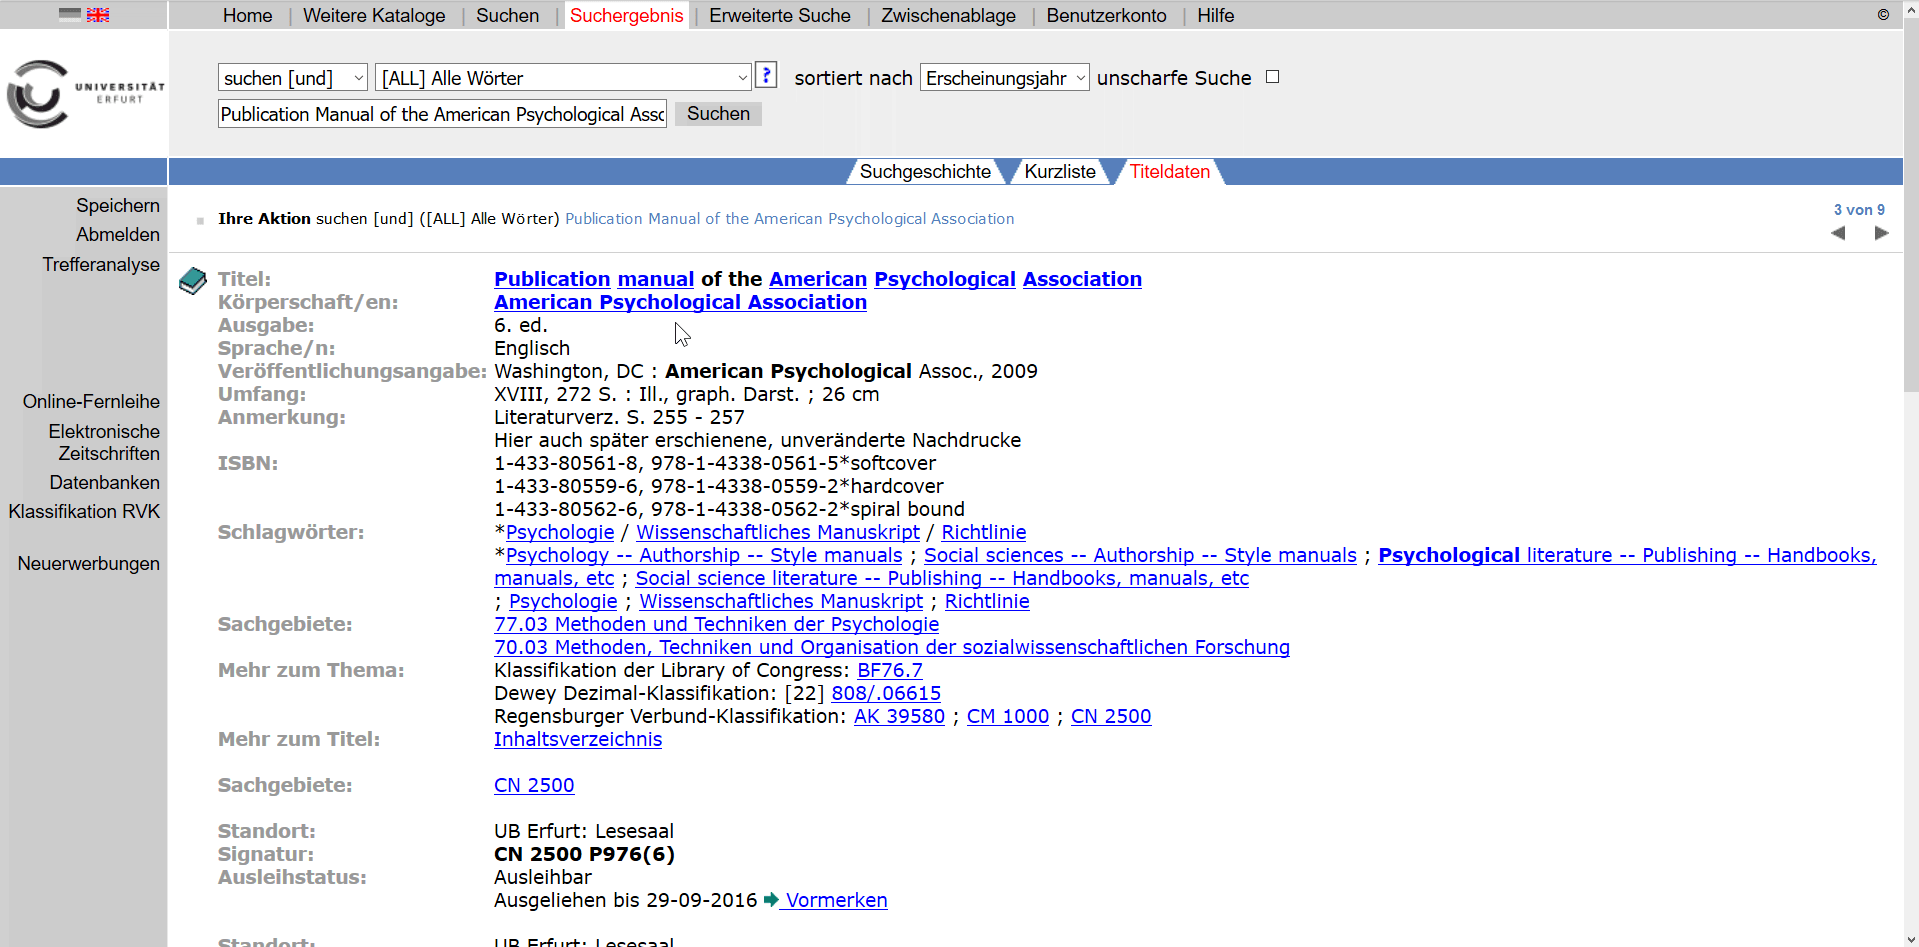Click the Suchen button
The height and width of the screenshot is (947, 1919).
[718, 114]
